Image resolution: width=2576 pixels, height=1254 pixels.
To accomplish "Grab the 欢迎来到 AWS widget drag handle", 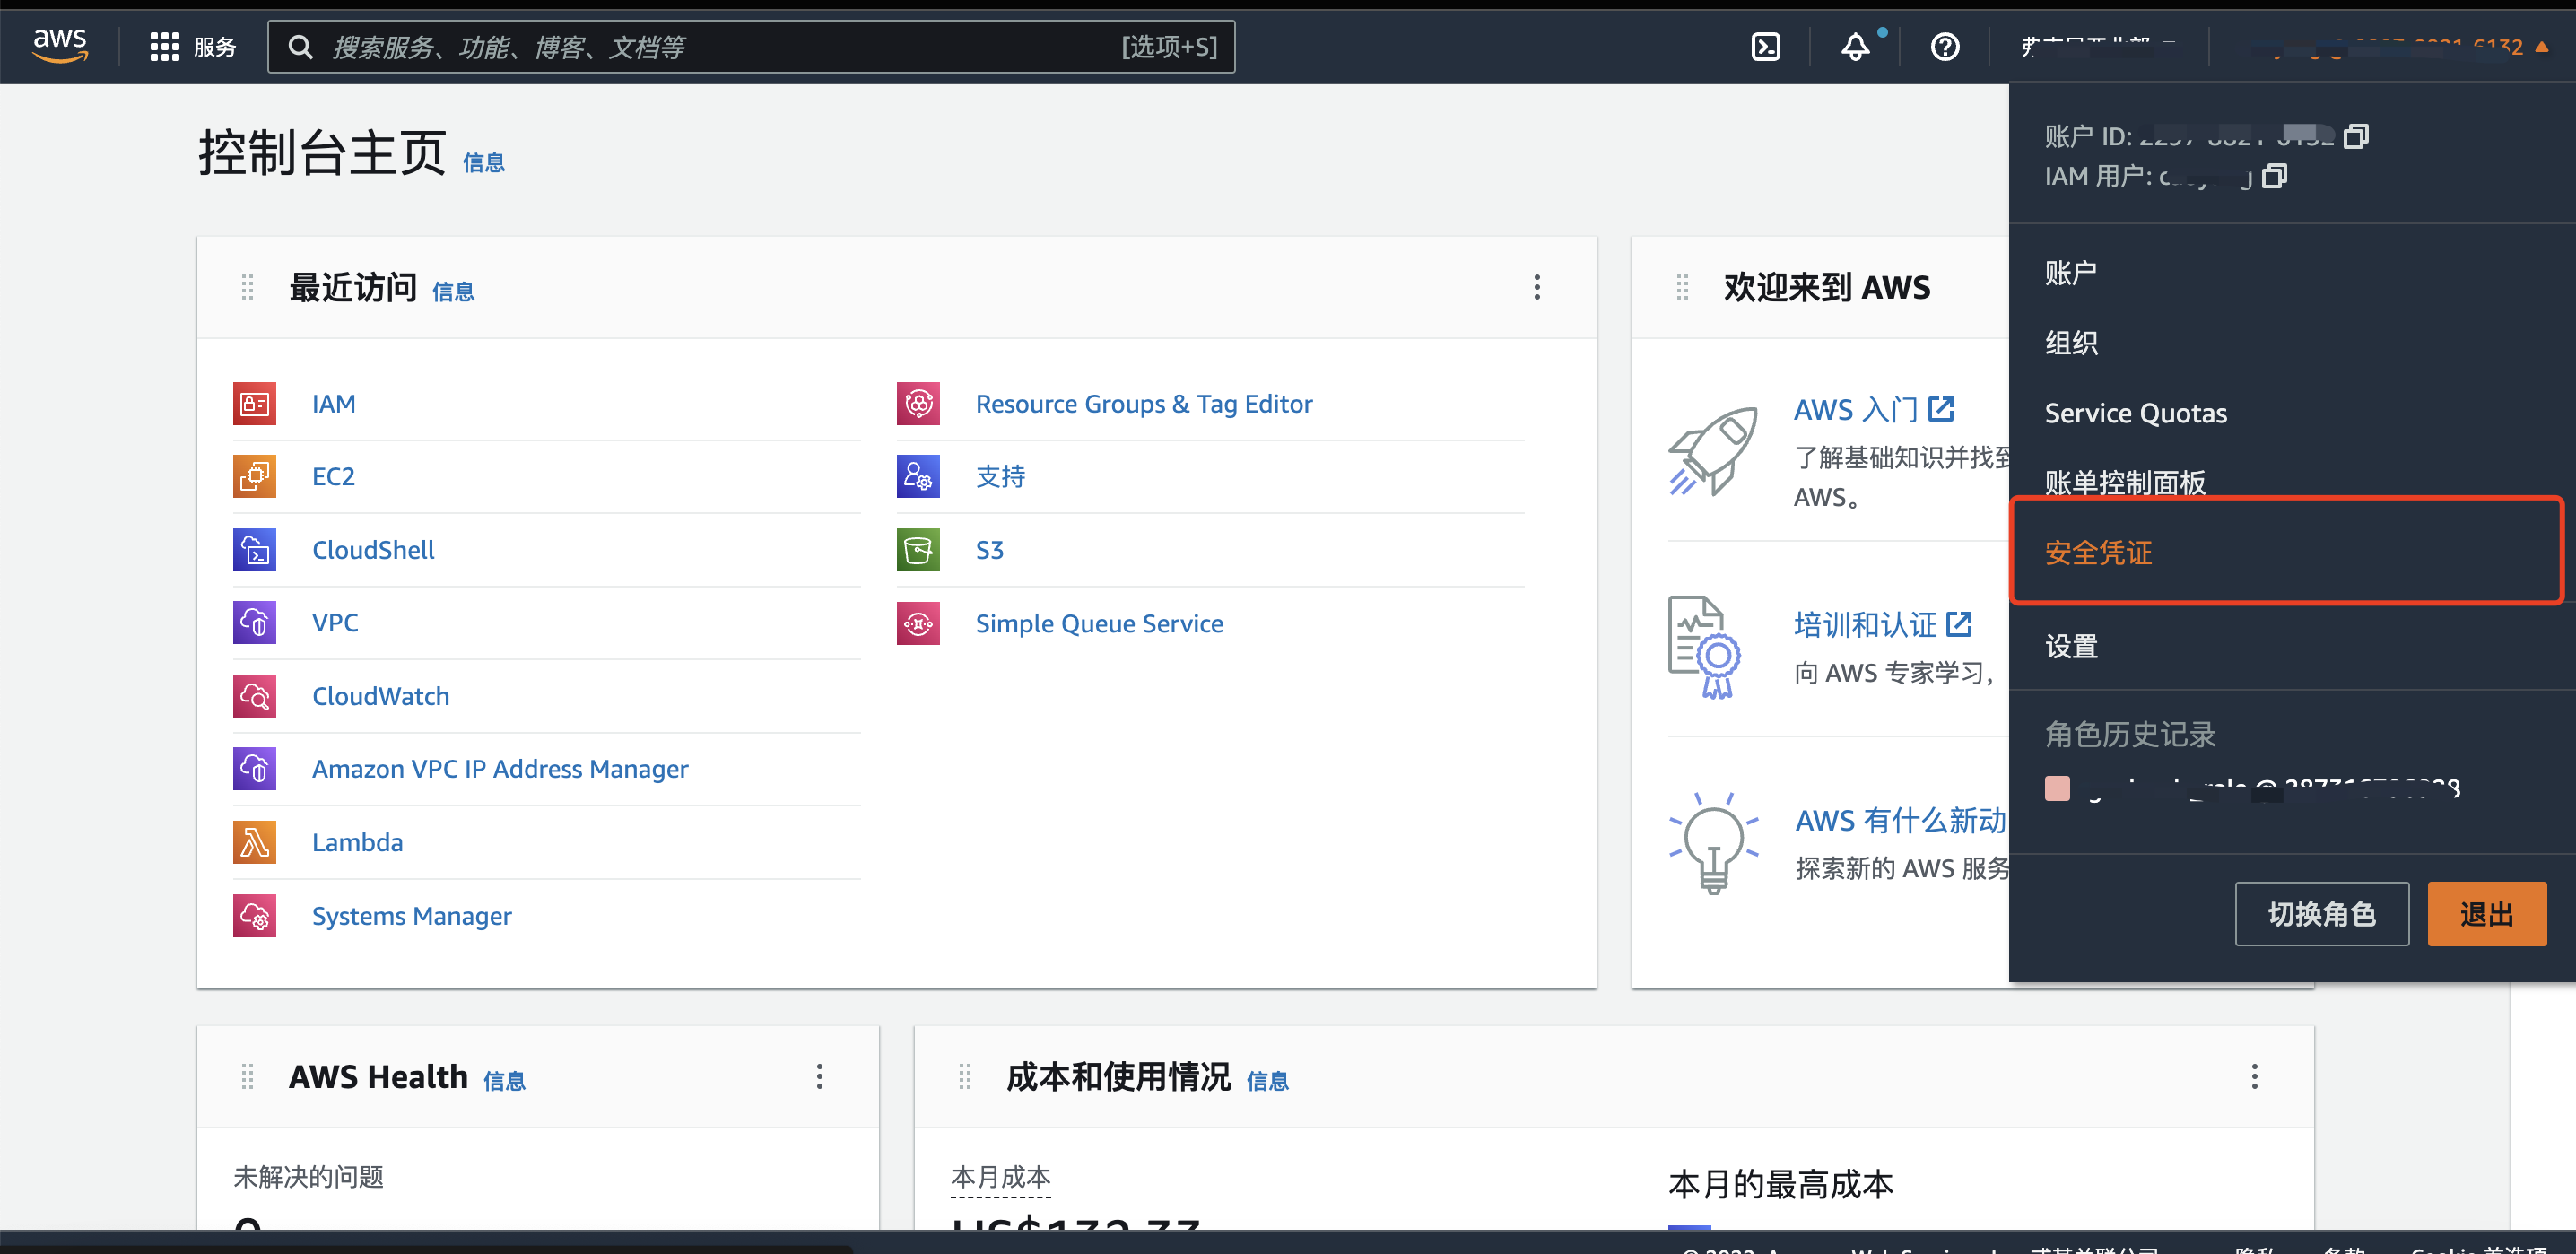I will (1682, 288).
